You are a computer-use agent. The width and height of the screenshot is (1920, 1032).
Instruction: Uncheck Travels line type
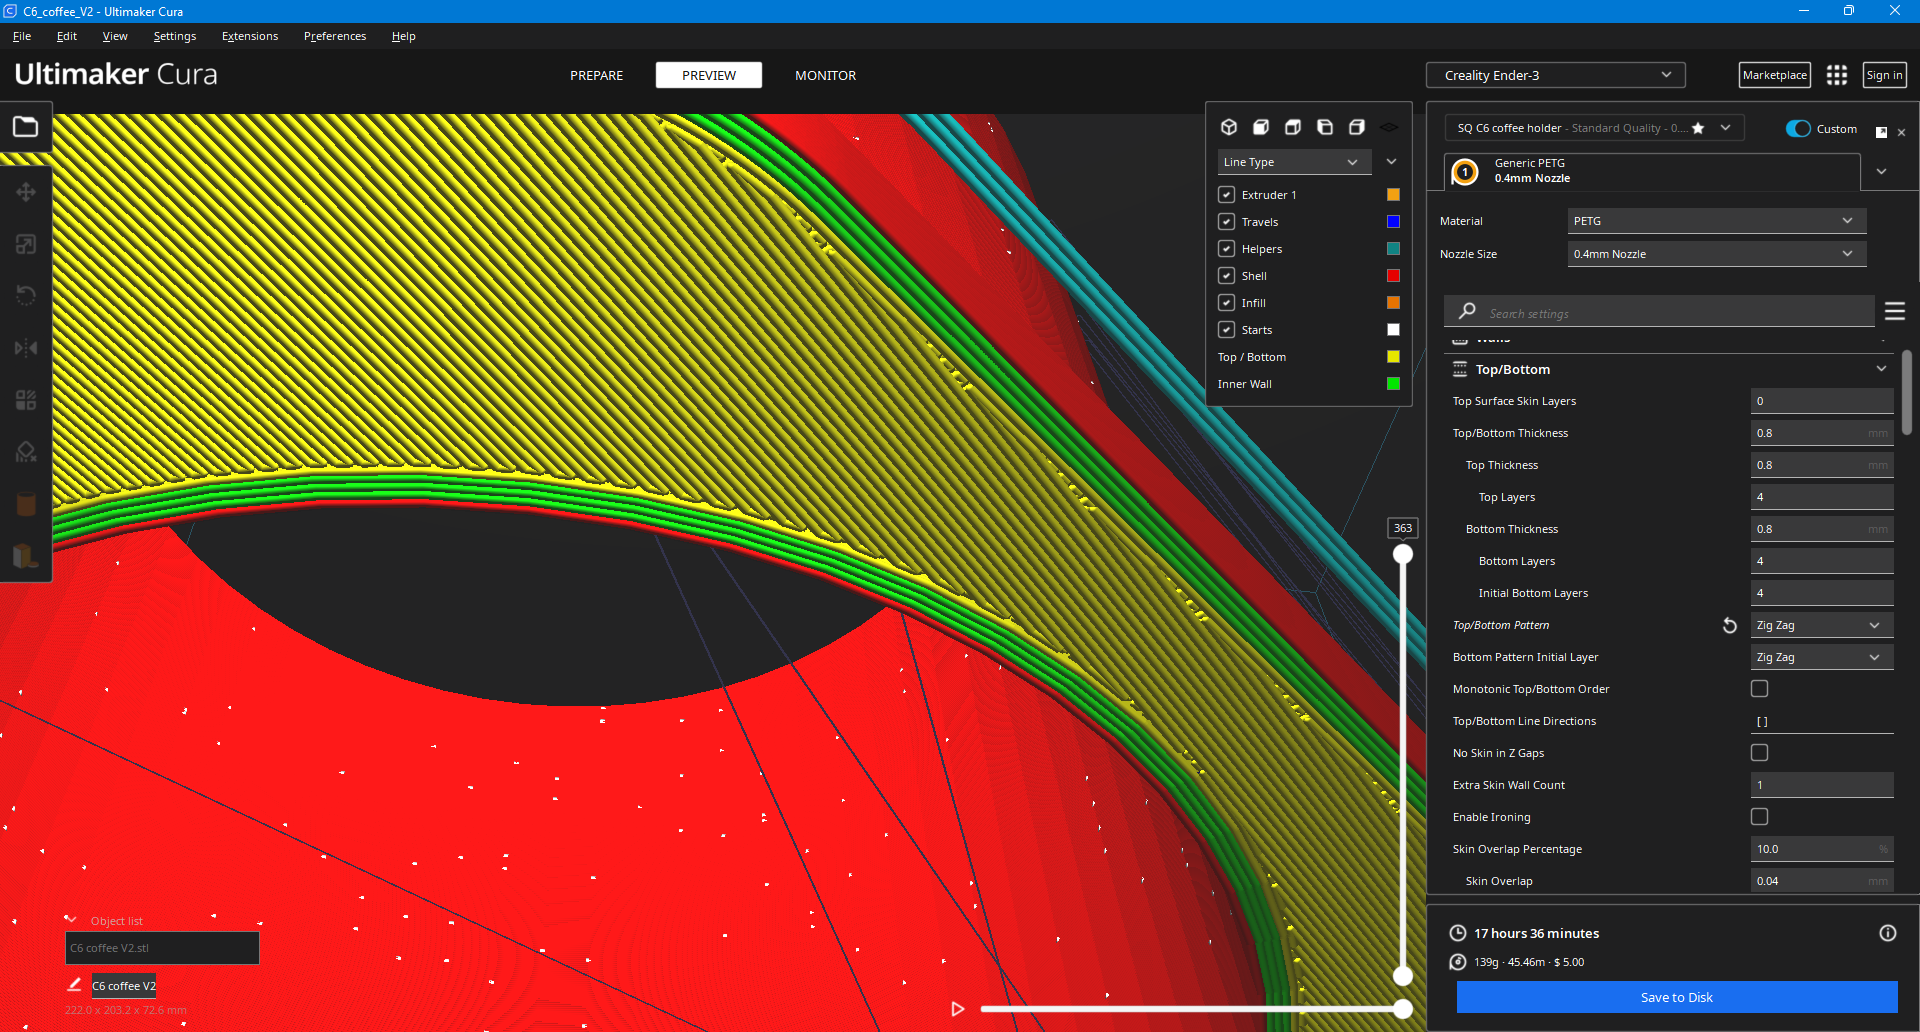click(1226, 222)
